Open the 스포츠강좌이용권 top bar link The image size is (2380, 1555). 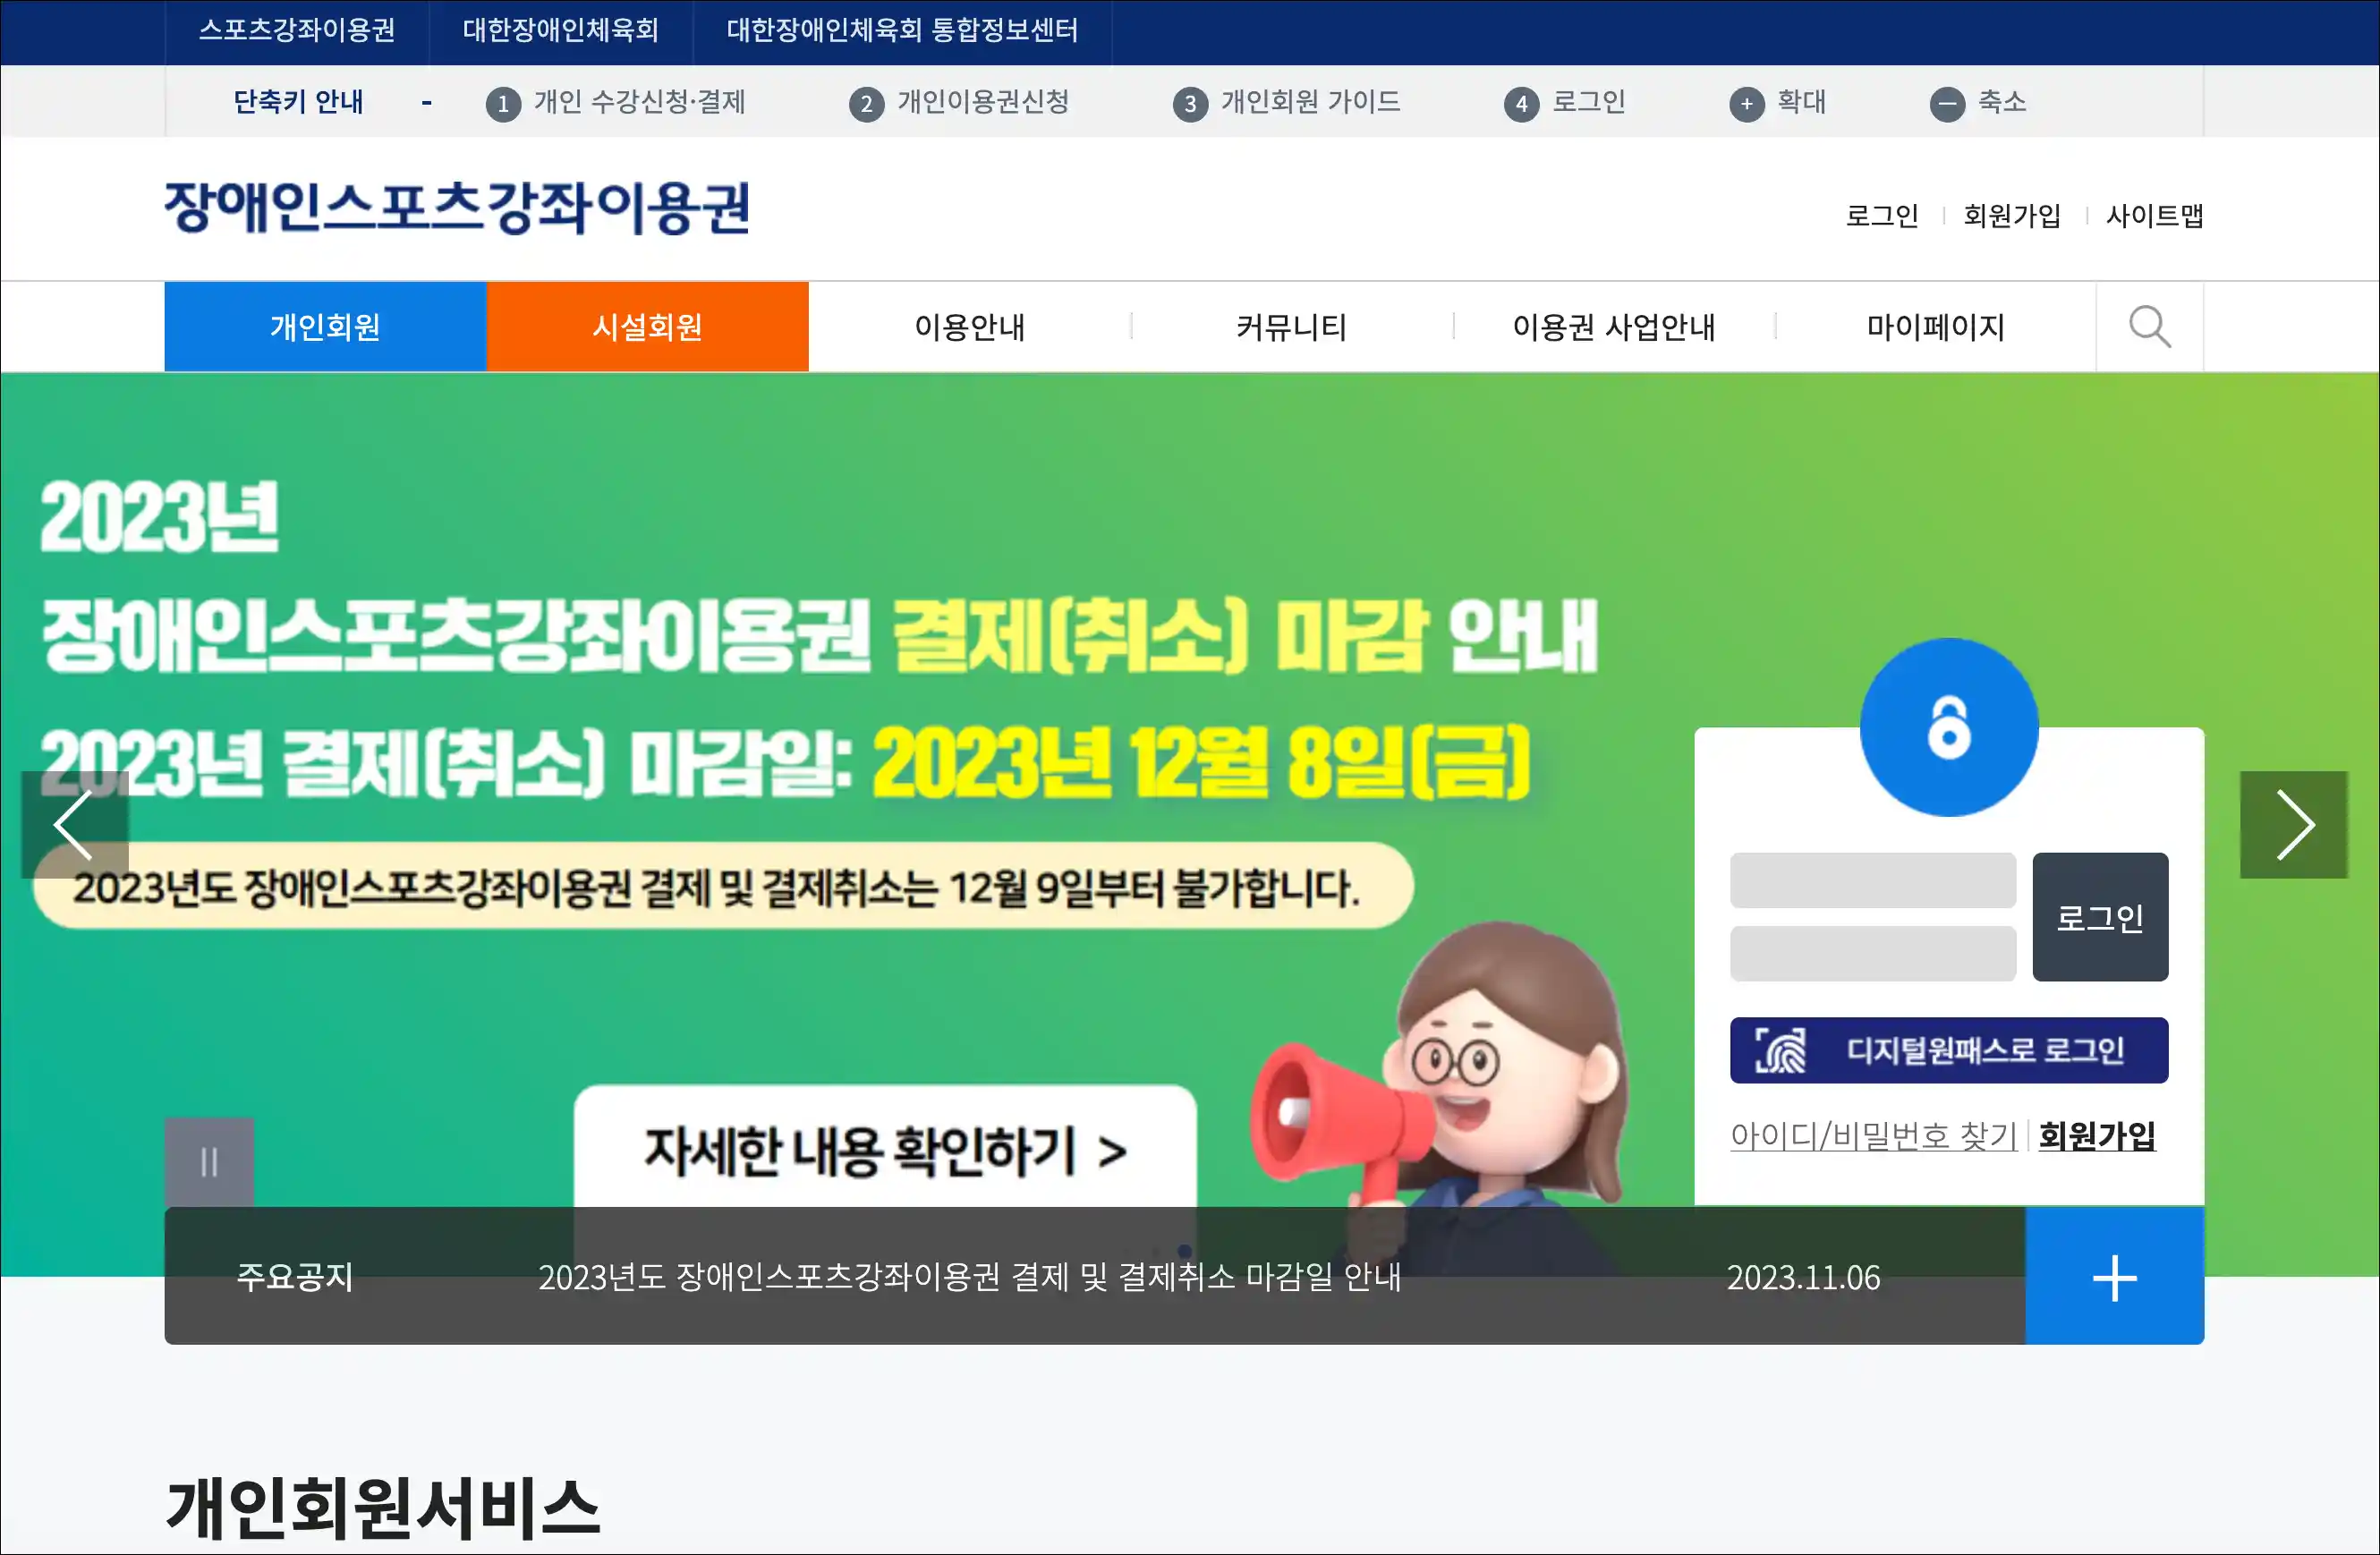[297, 30]
